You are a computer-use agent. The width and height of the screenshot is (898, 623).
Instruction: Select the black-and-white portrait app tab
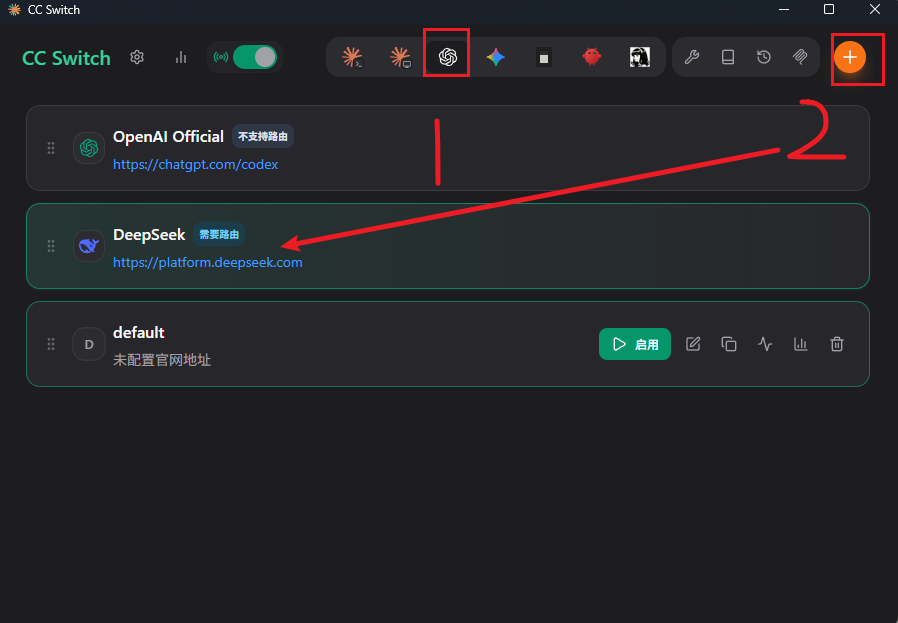click(640, 57)
